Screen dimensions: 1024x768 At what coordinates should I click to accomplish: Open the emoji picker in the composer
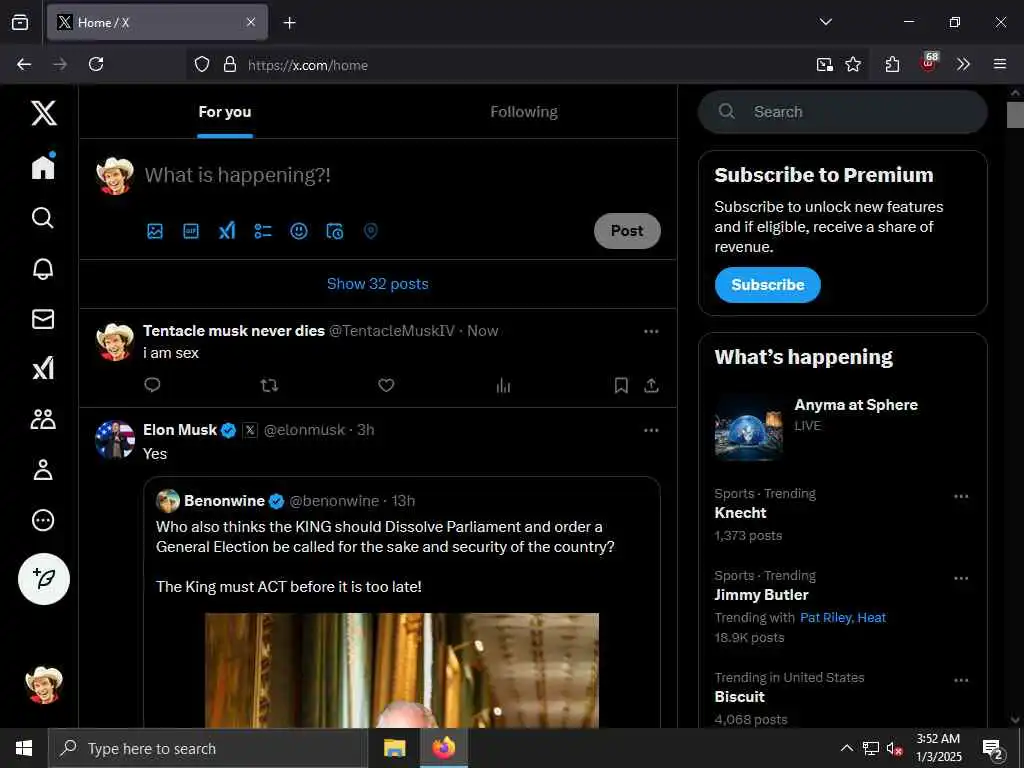298,231
